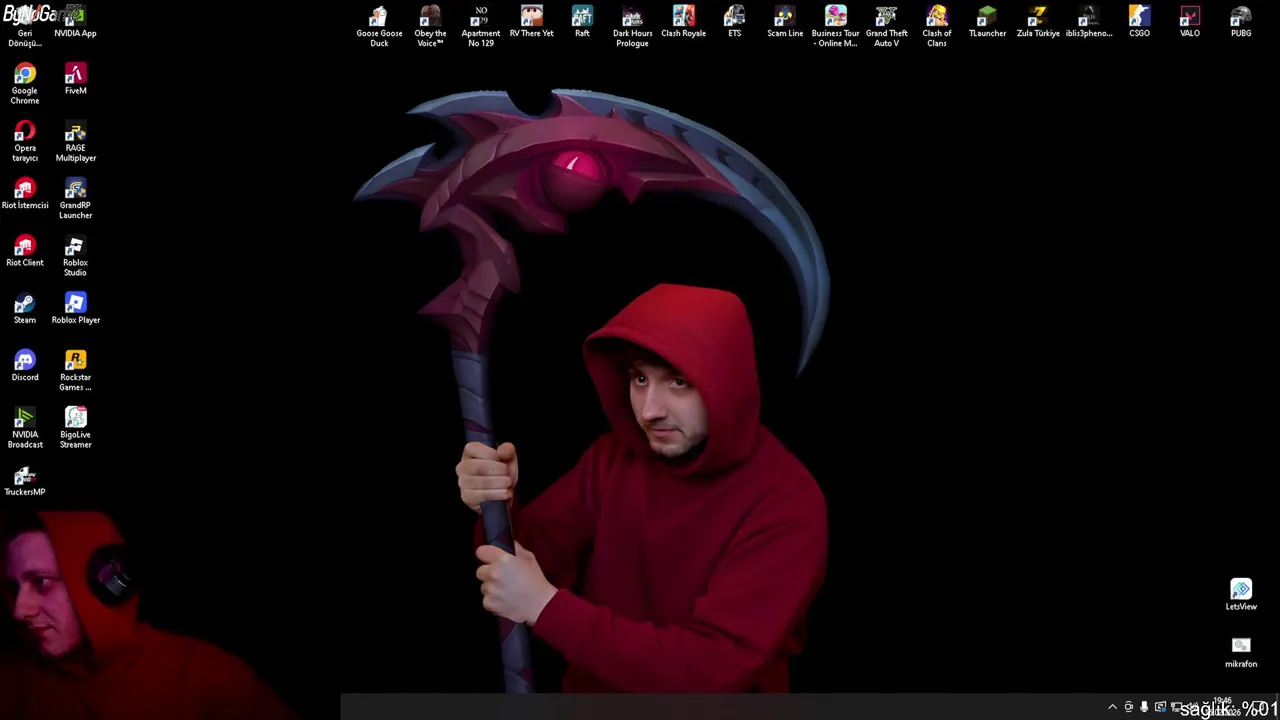Launch Rockstar Games Launcher shortcut
The height and width of the screenshot is (720, 1280).
point(75,370)
